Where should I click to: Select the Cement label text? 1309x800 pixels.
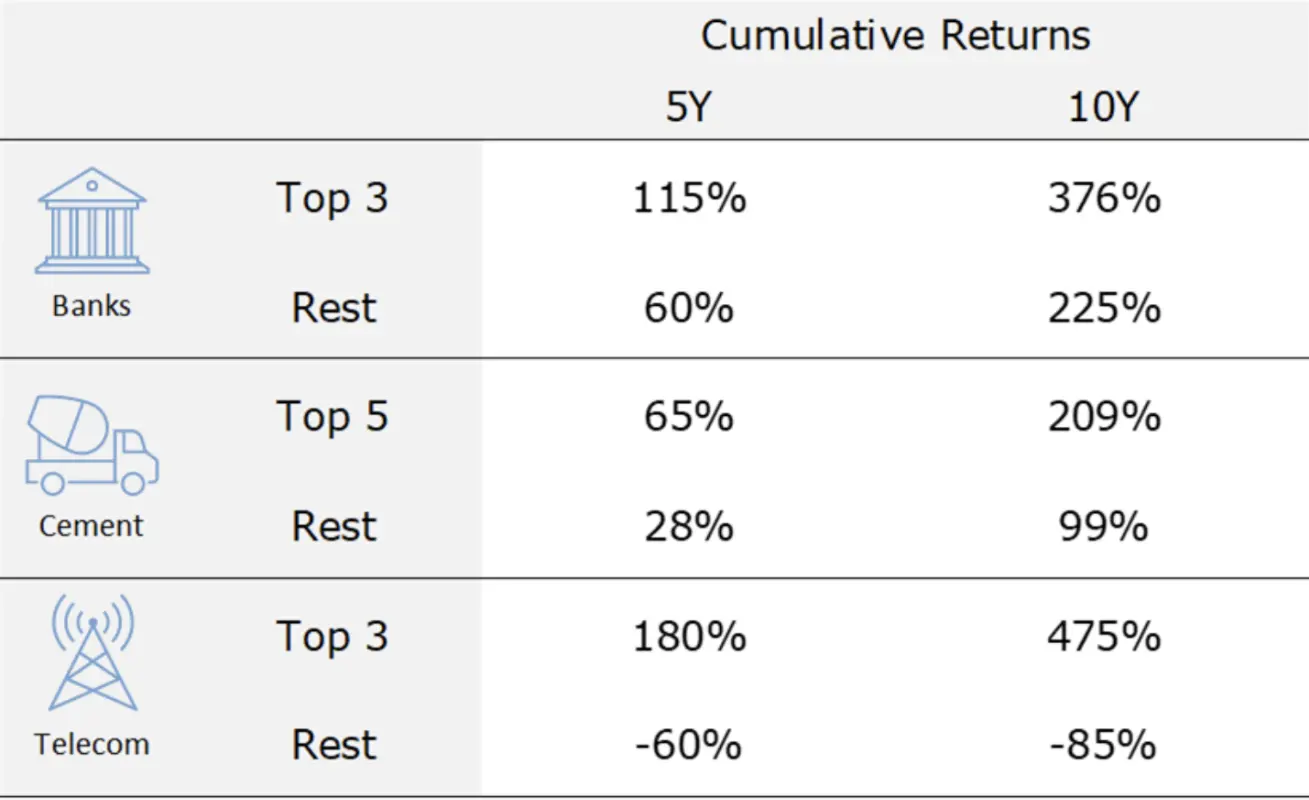(x=91, y=525)
